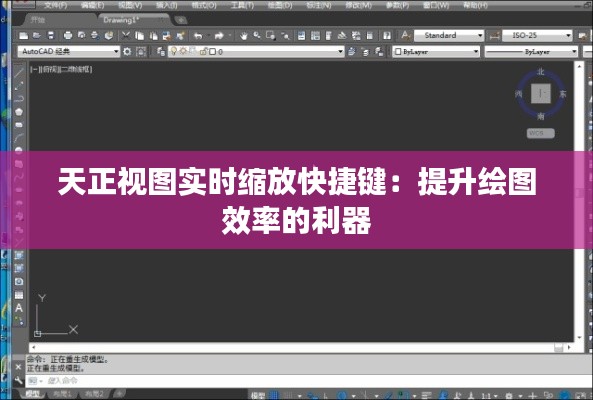
Task: Open the 视图(V) menu
Action: pos(130,5)
